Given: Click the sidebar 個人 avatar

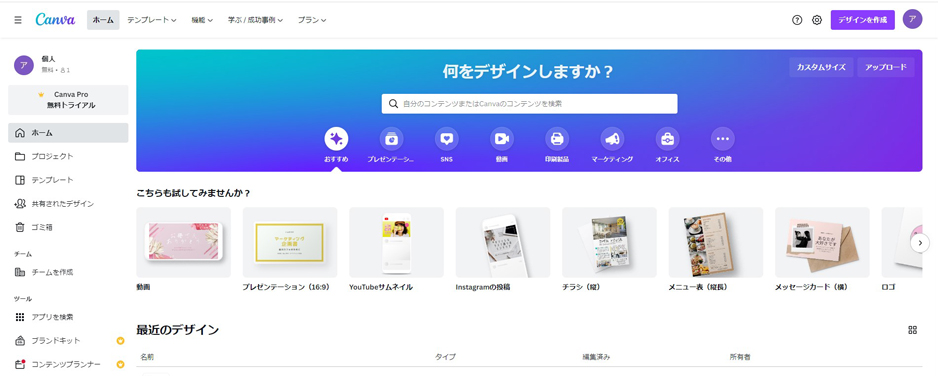Looking at the screenshot, I should click(x=24, y=65).
